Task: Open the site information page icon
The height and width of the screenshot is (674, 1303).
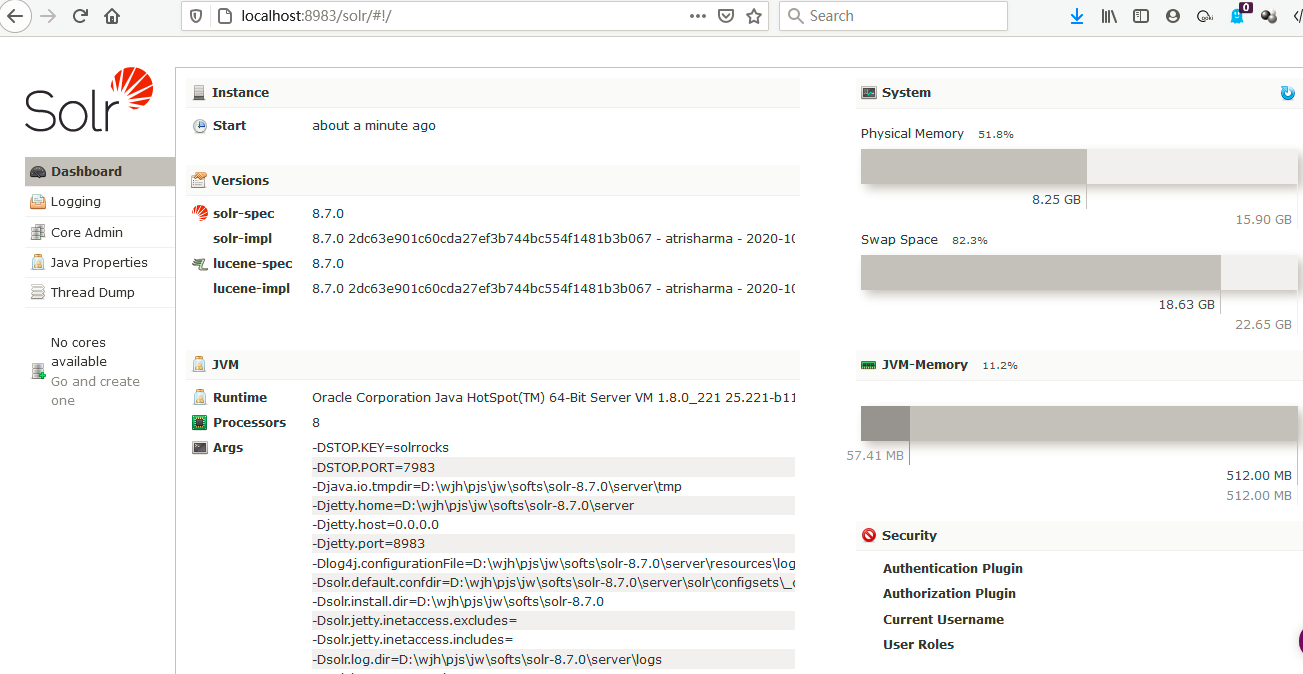Action: (224, 16)
